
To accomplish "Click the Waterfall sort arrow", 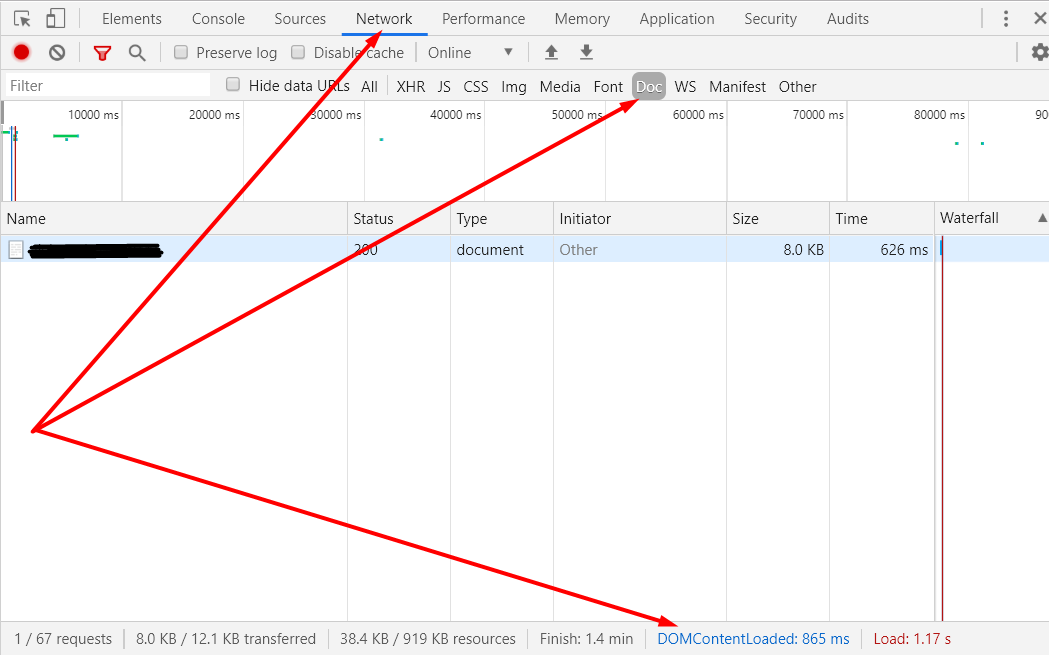I will pyautogui.click(x=1042, y=218).
